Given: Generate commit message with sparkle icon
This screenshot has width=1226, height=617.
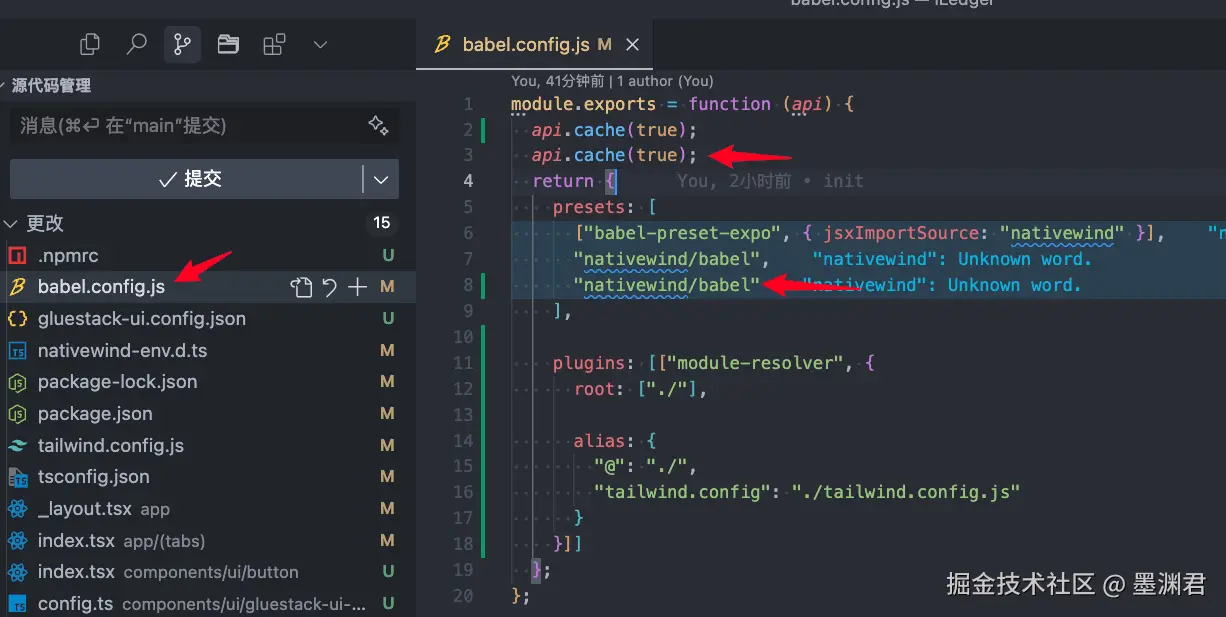Looking at the screenshot, I should [x=378, y=125].
